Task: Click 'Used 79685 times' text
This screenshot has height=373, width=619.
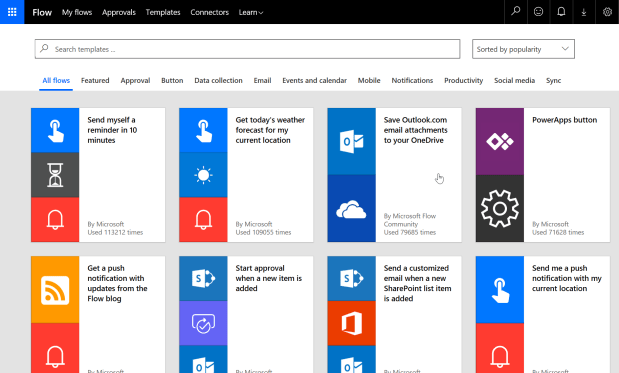Action: point(410,232)
